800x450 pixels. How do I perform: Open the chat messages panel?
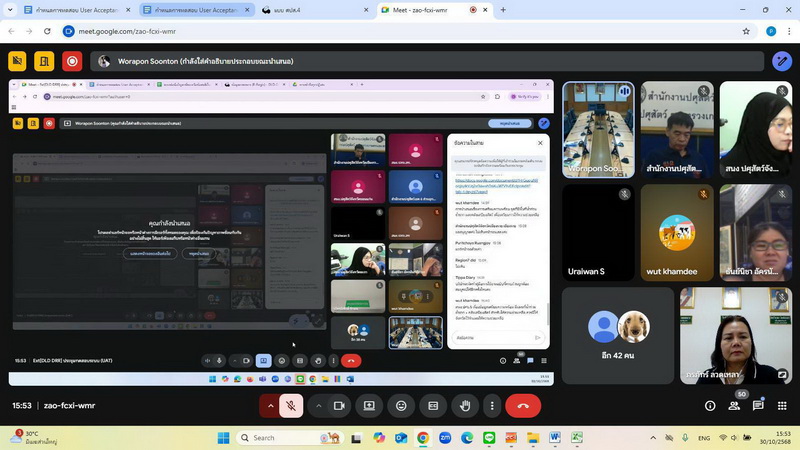(758, 406)
